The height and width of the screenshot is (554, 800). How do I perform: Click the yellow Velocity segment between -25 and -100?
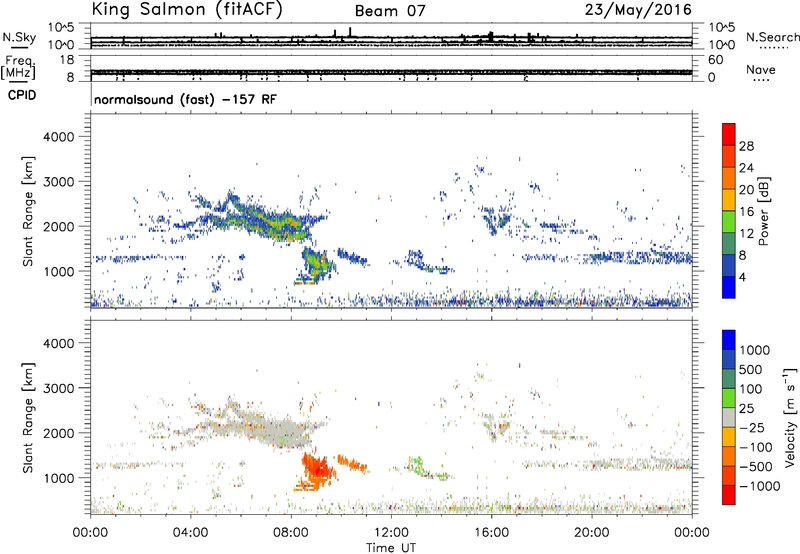point(729,437)
